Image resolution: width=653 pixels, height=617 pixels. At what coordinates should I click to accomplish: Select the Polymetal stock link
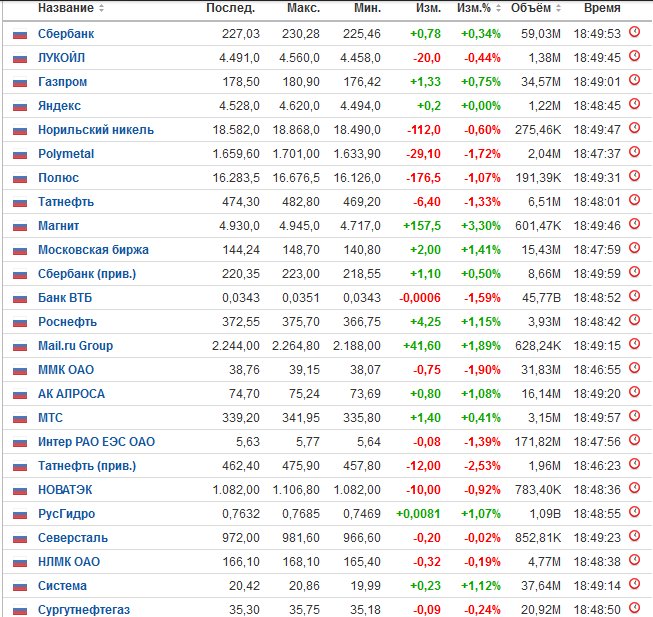click(x=66, y=154)
